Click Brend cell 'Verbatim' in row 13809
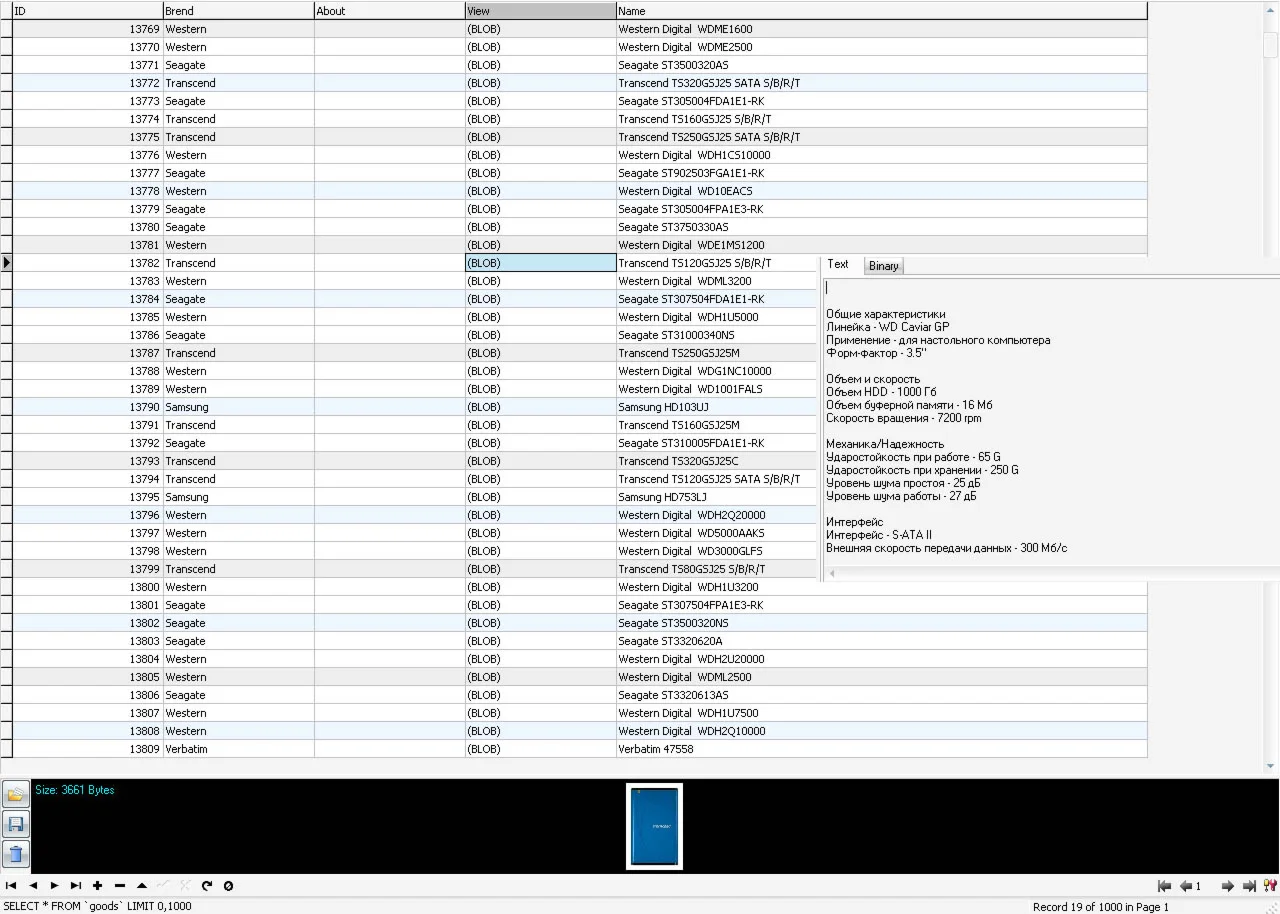 [x=238, y=749]
